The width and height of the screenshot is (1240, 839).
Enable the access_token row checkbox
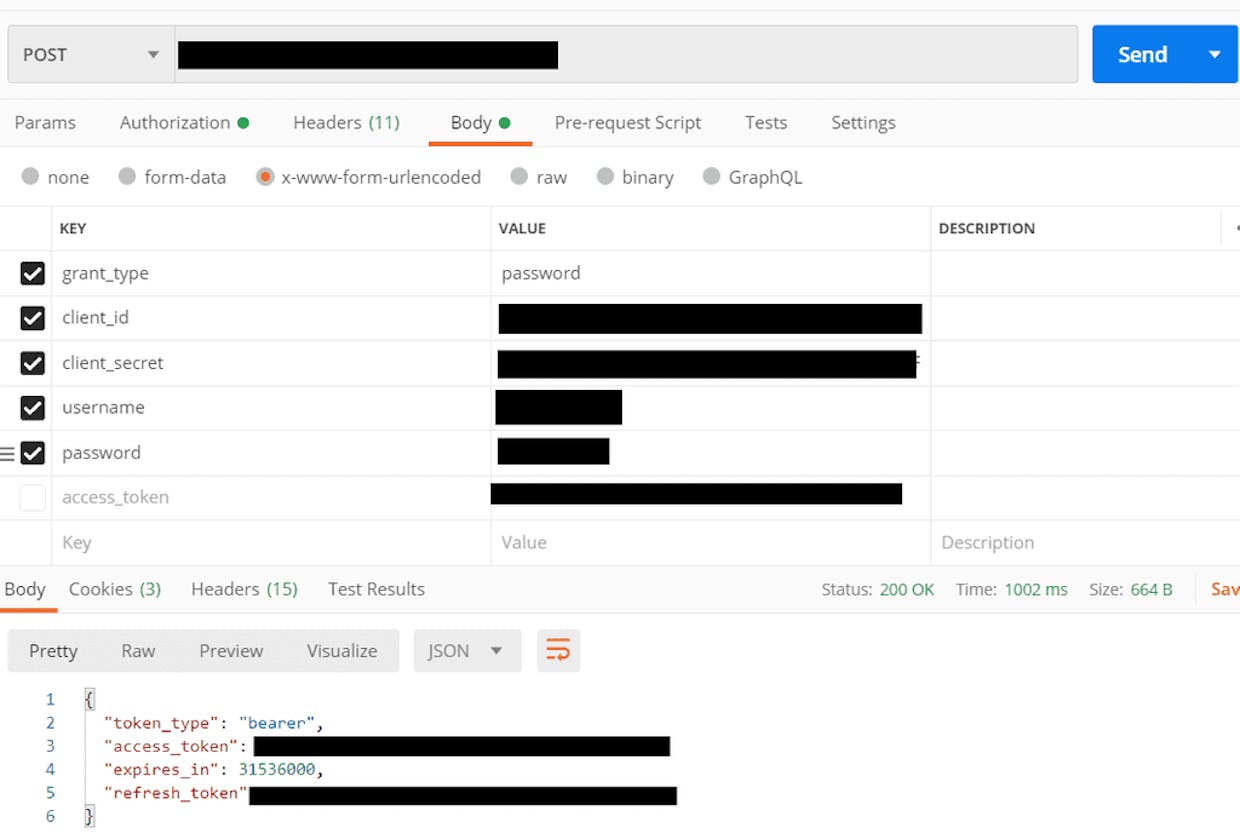point(33,498)
